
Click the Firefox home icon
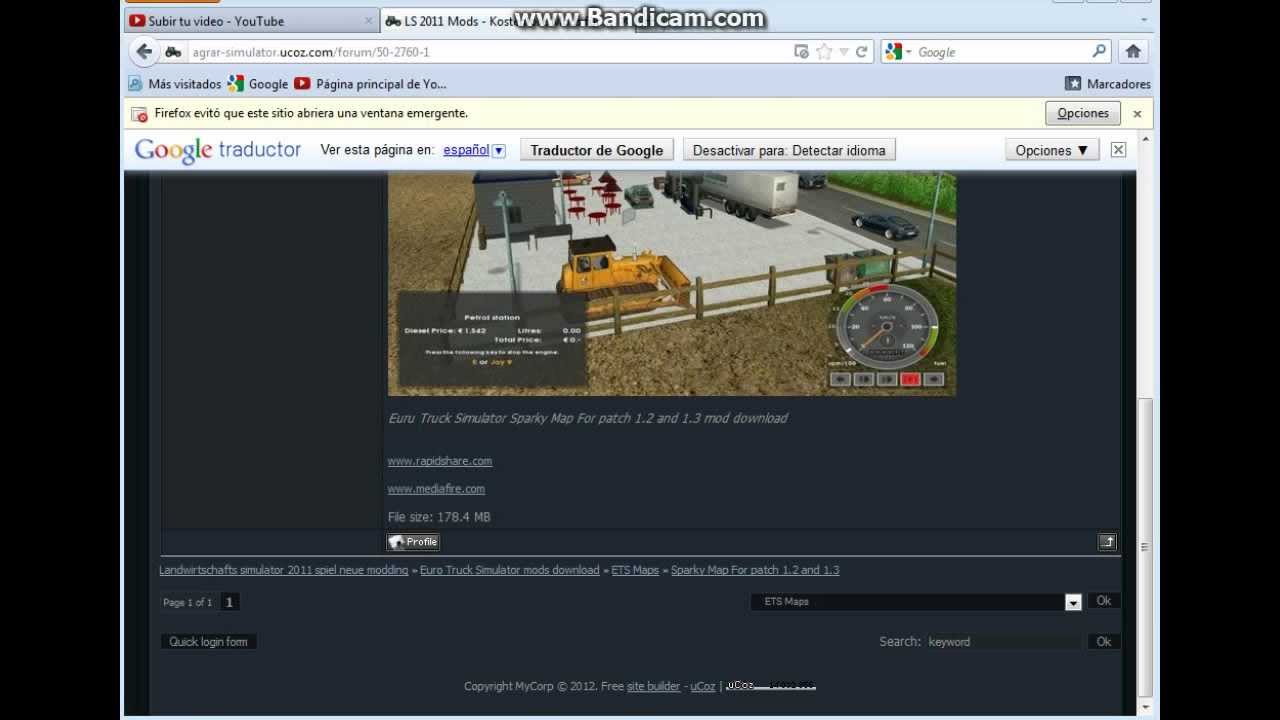point(1133,51)
